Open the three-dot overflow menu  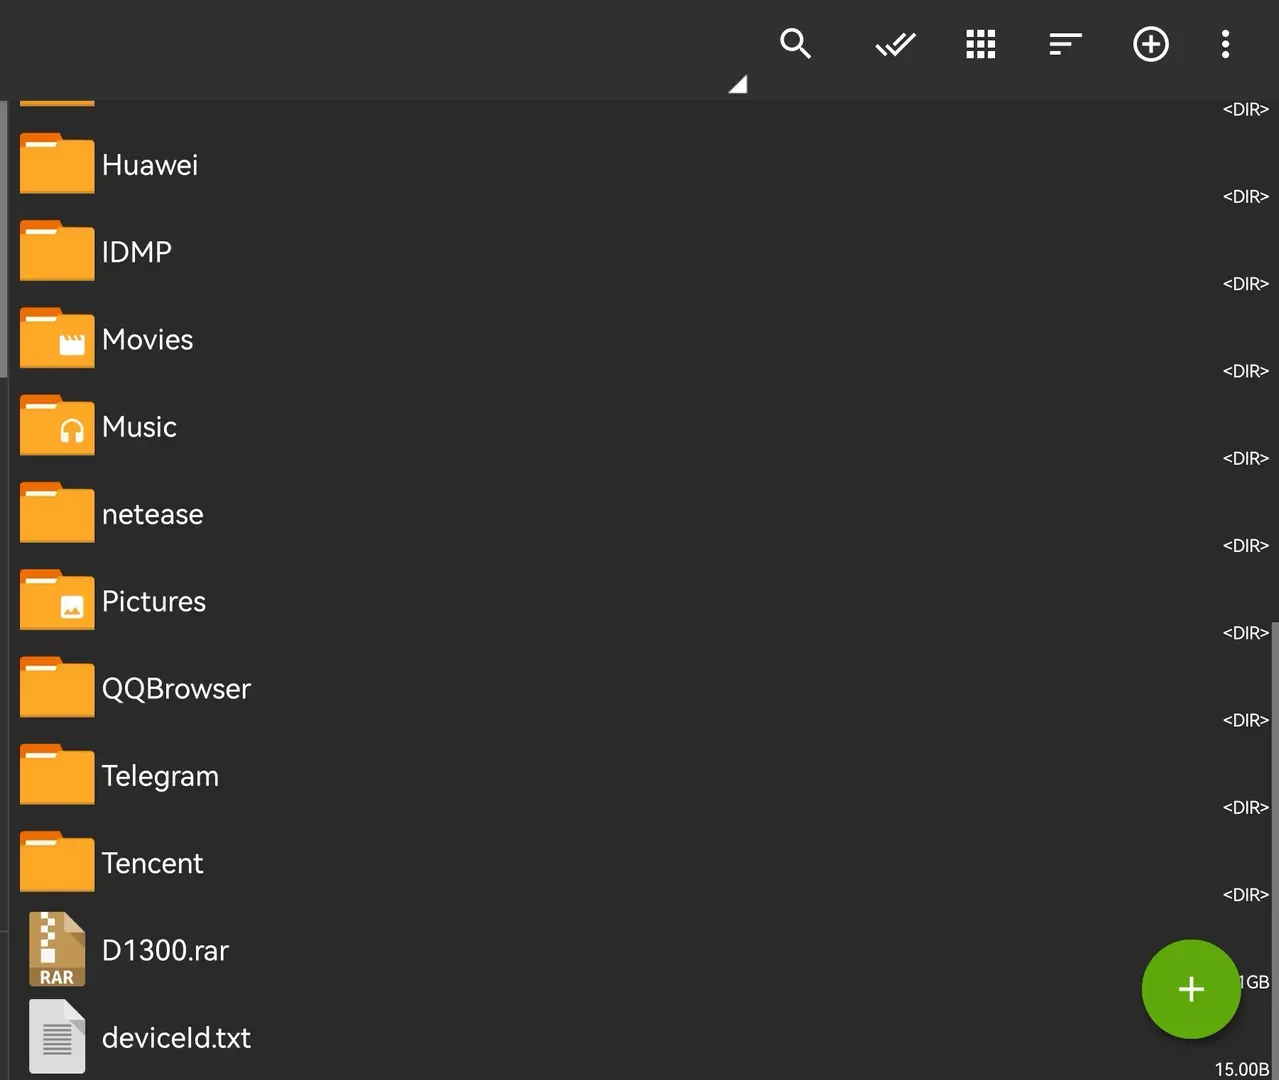tap(1225, 44)
